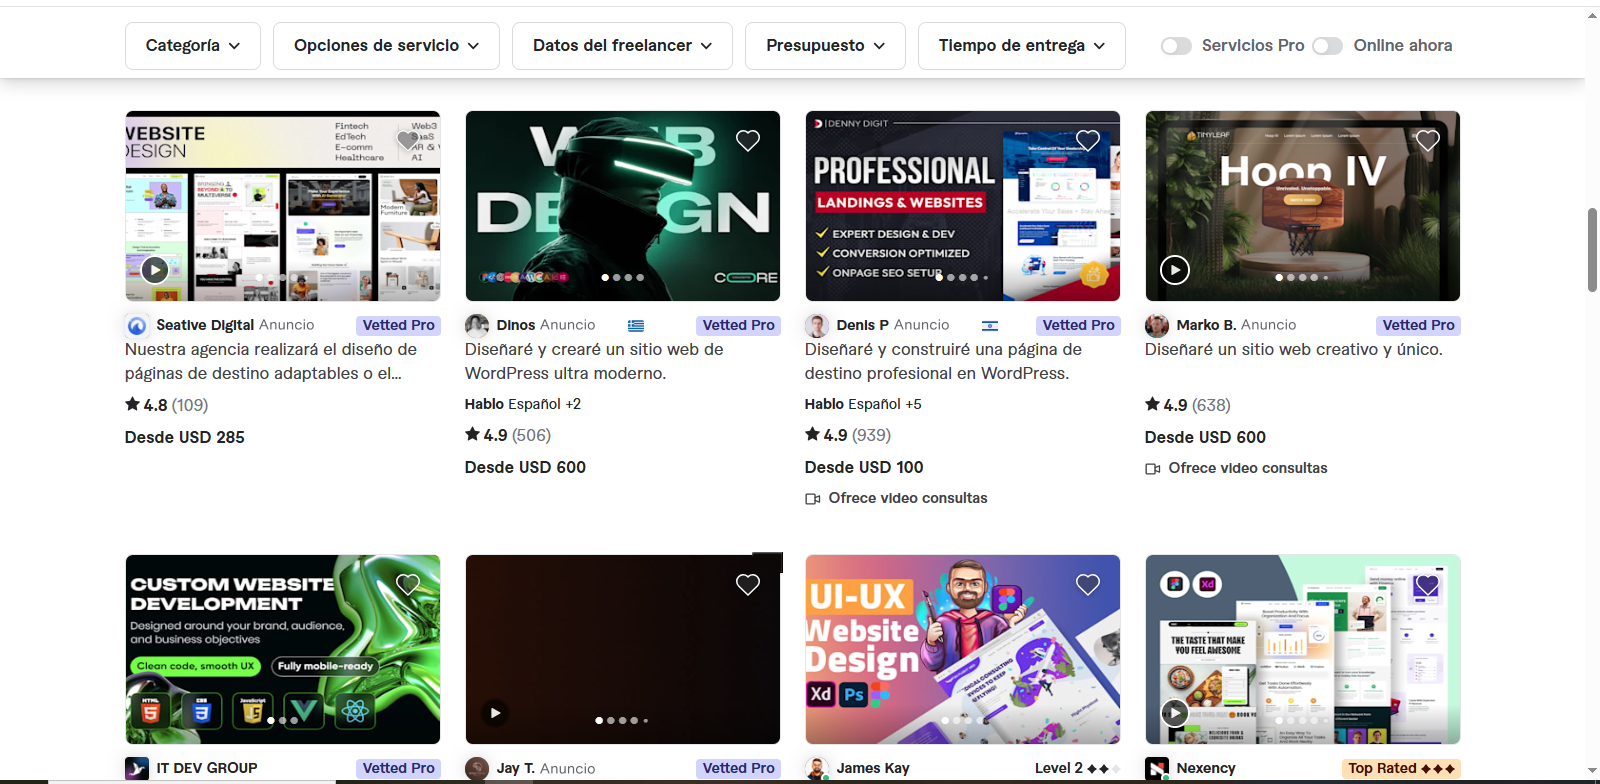Open the Seative Digital seller name link
The width and height of the screenshot is (1600, 784).
205,325
